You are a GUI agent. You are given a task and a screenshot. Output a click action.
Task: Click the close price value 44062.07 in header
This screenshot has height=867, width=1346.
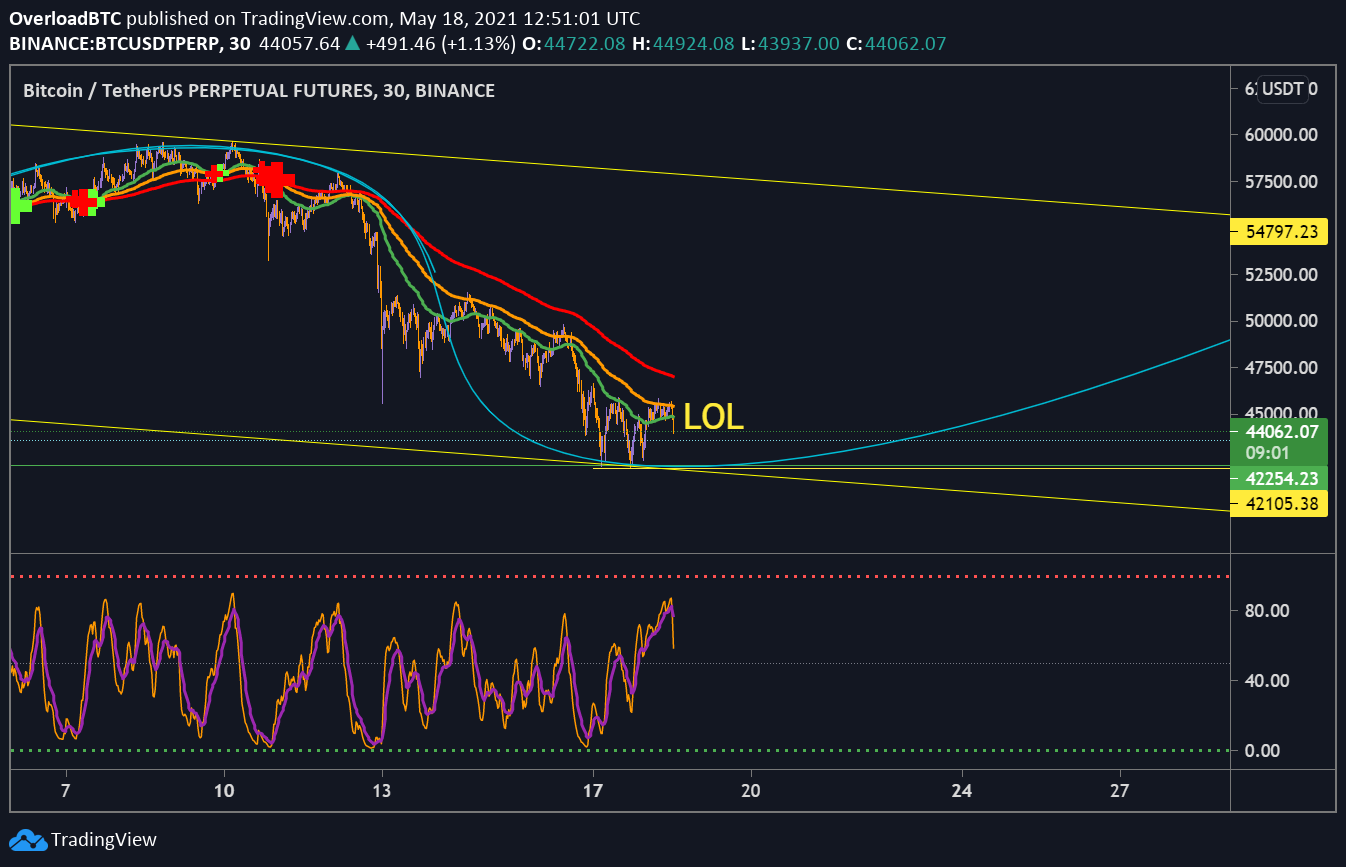click(x=906, y=44)
